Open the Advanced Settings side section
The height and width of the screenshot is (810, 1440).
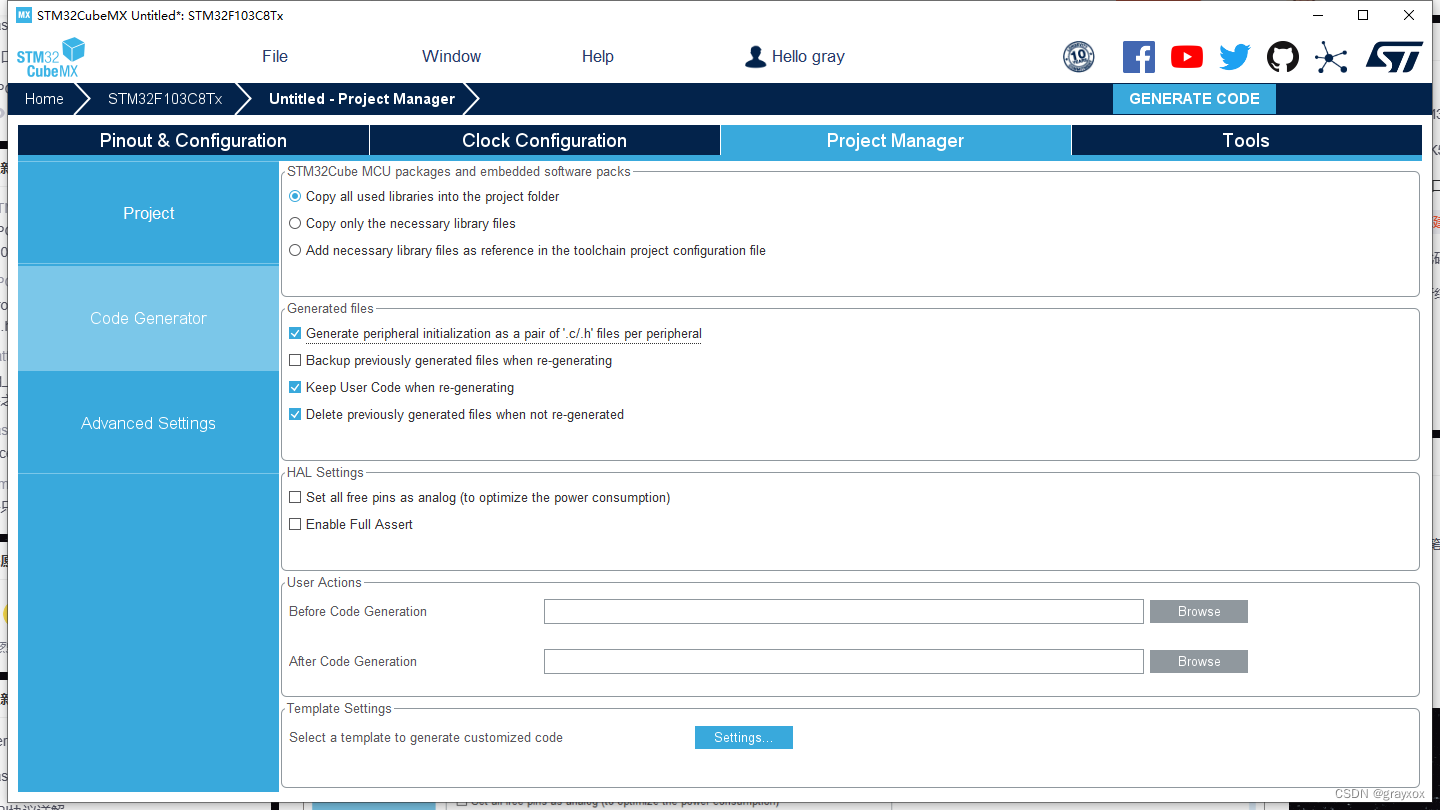click(148, 423)
